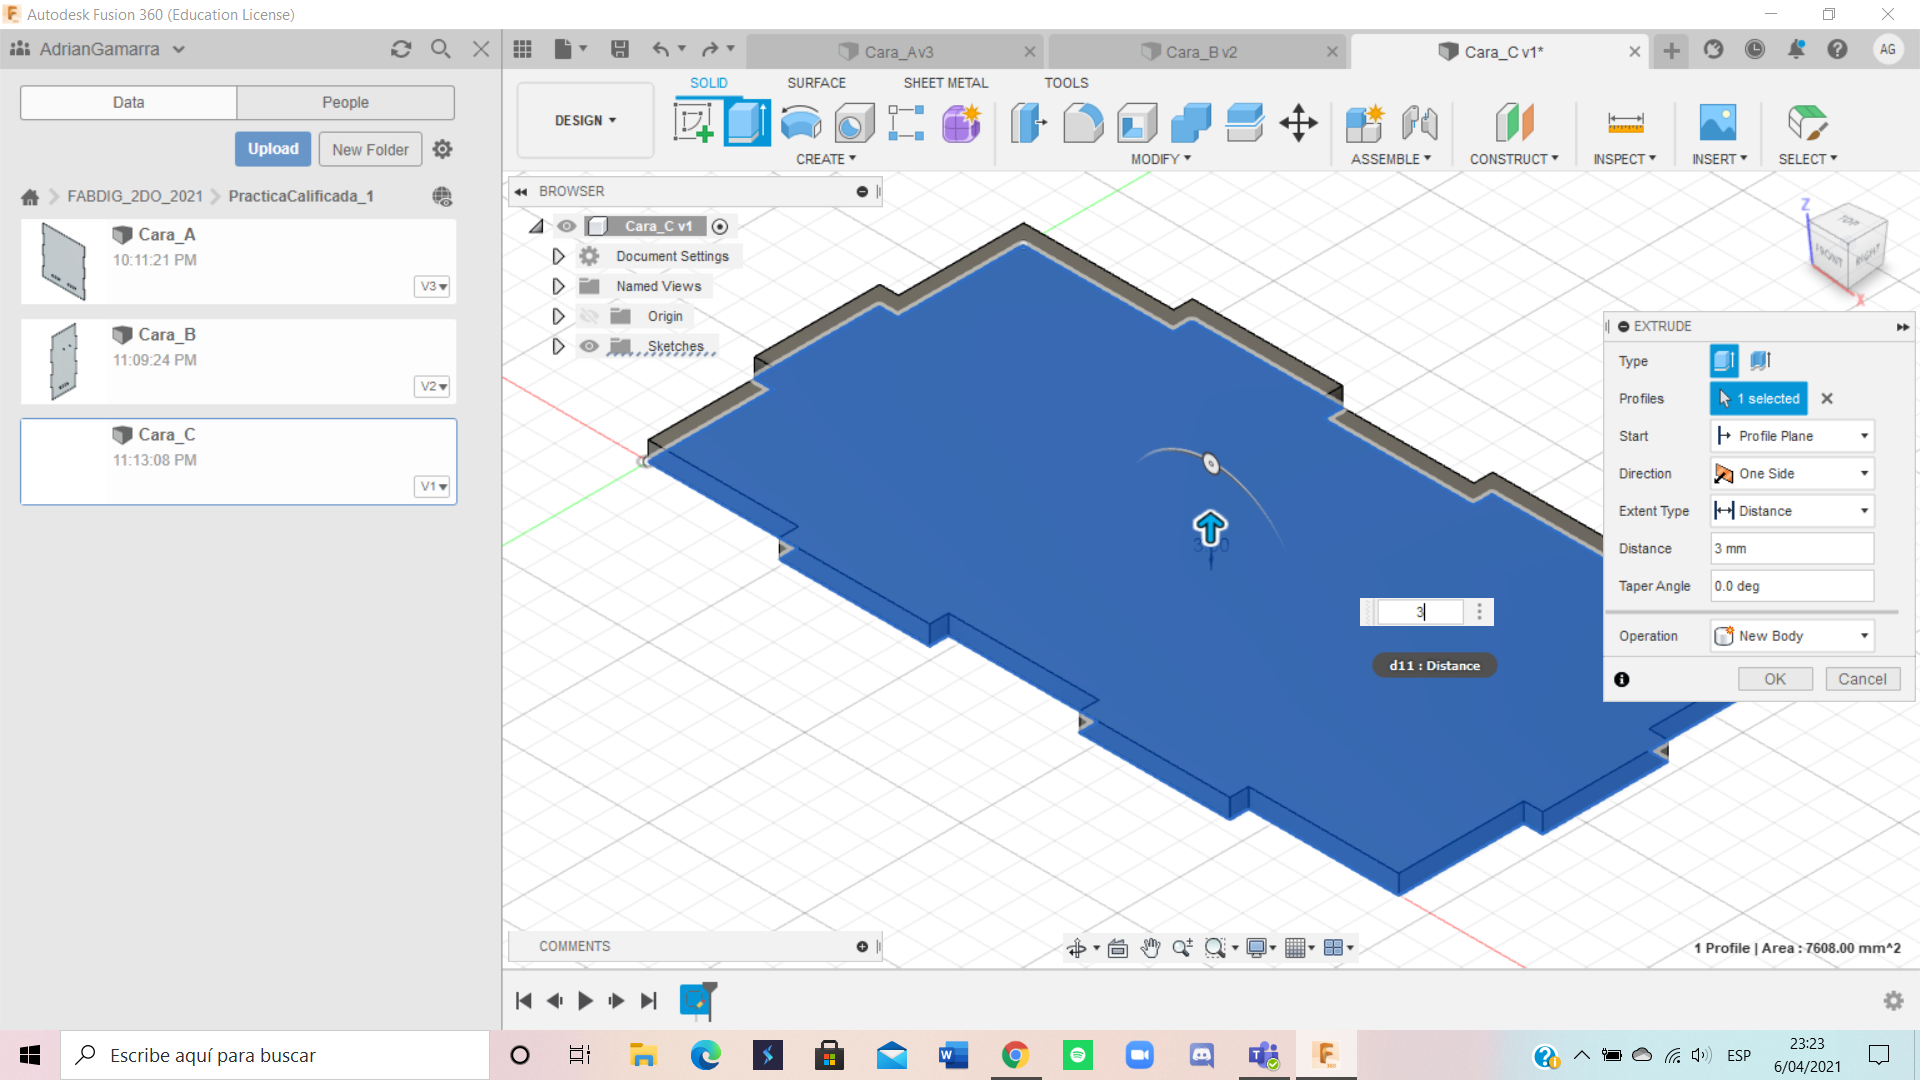Open the FABDIG_2DO_2021 breadcrumb

pyautogui.click(x=135, y=196)
